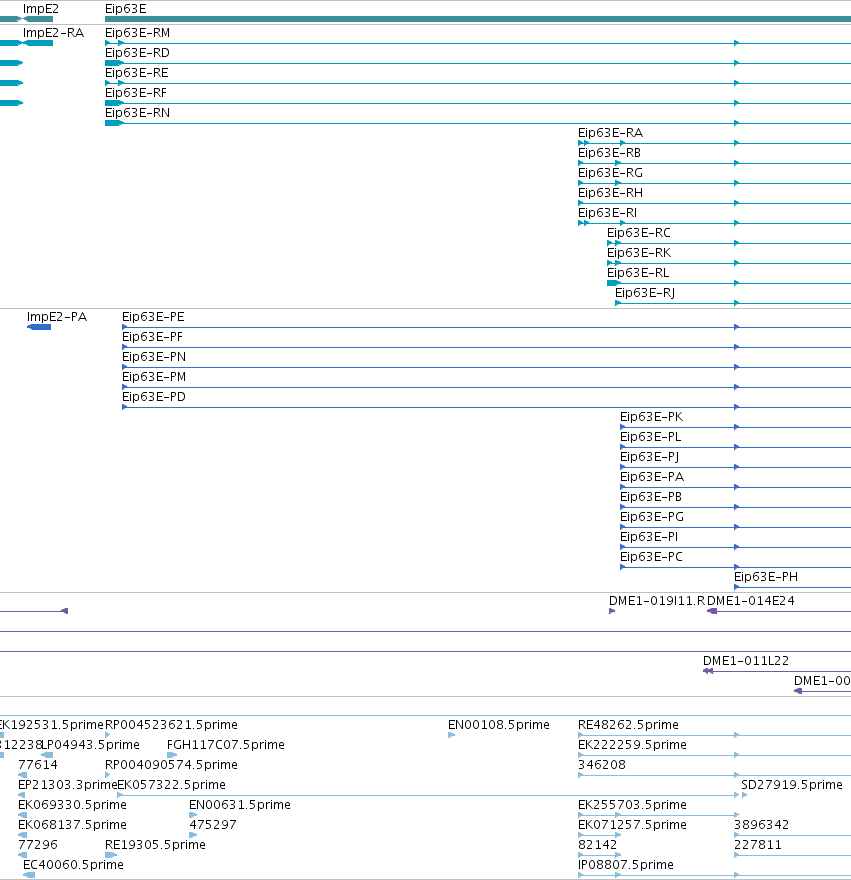Click EST label LP04943.5prime
The width and height of the screenshot is (851, 880).
(91, 745)
